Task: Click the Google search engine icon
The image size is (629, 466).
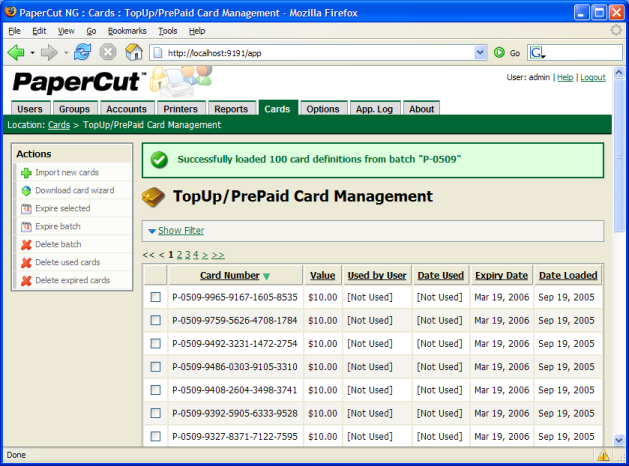Action: 537,53
